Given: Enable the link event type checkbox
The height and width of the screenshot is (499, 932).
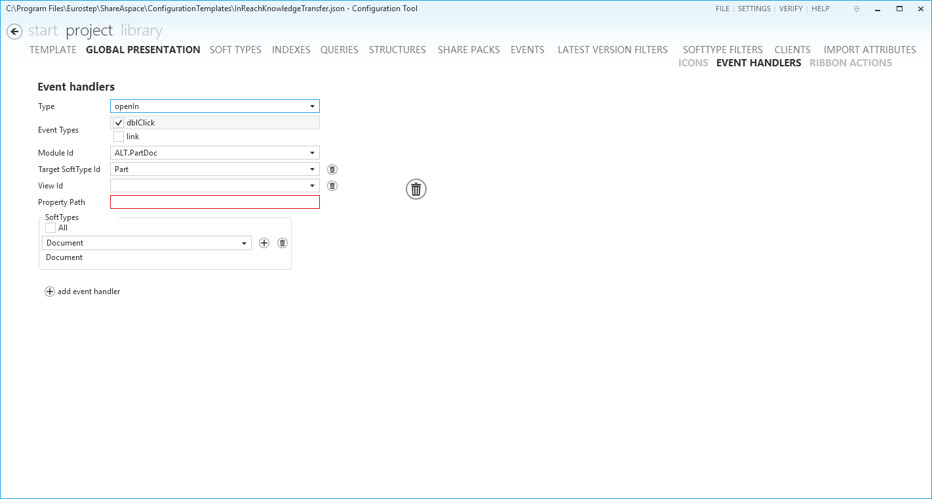Looking at the screenshot, I should (x=119, y=137).
